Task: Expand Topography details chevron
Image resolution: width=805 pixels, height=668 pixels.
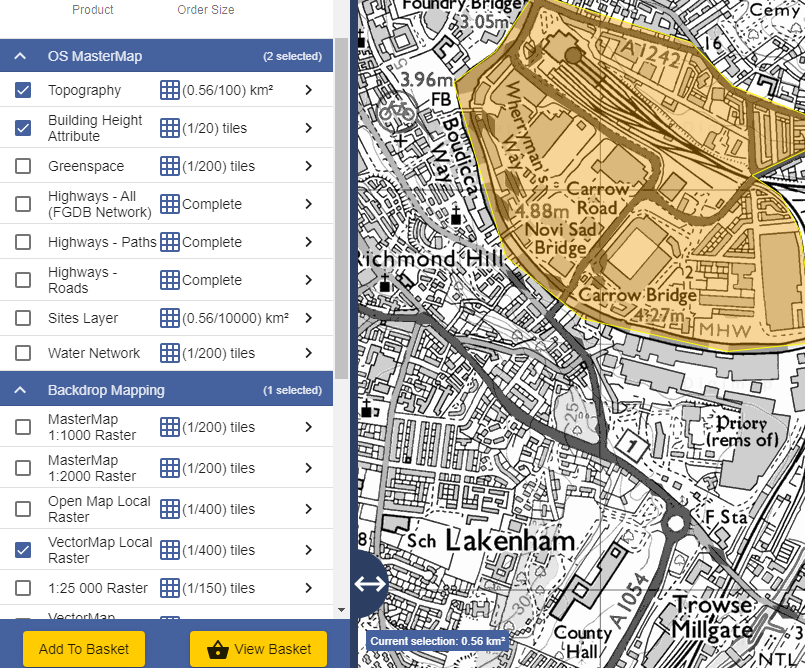Action: click(x=309, y=90)
